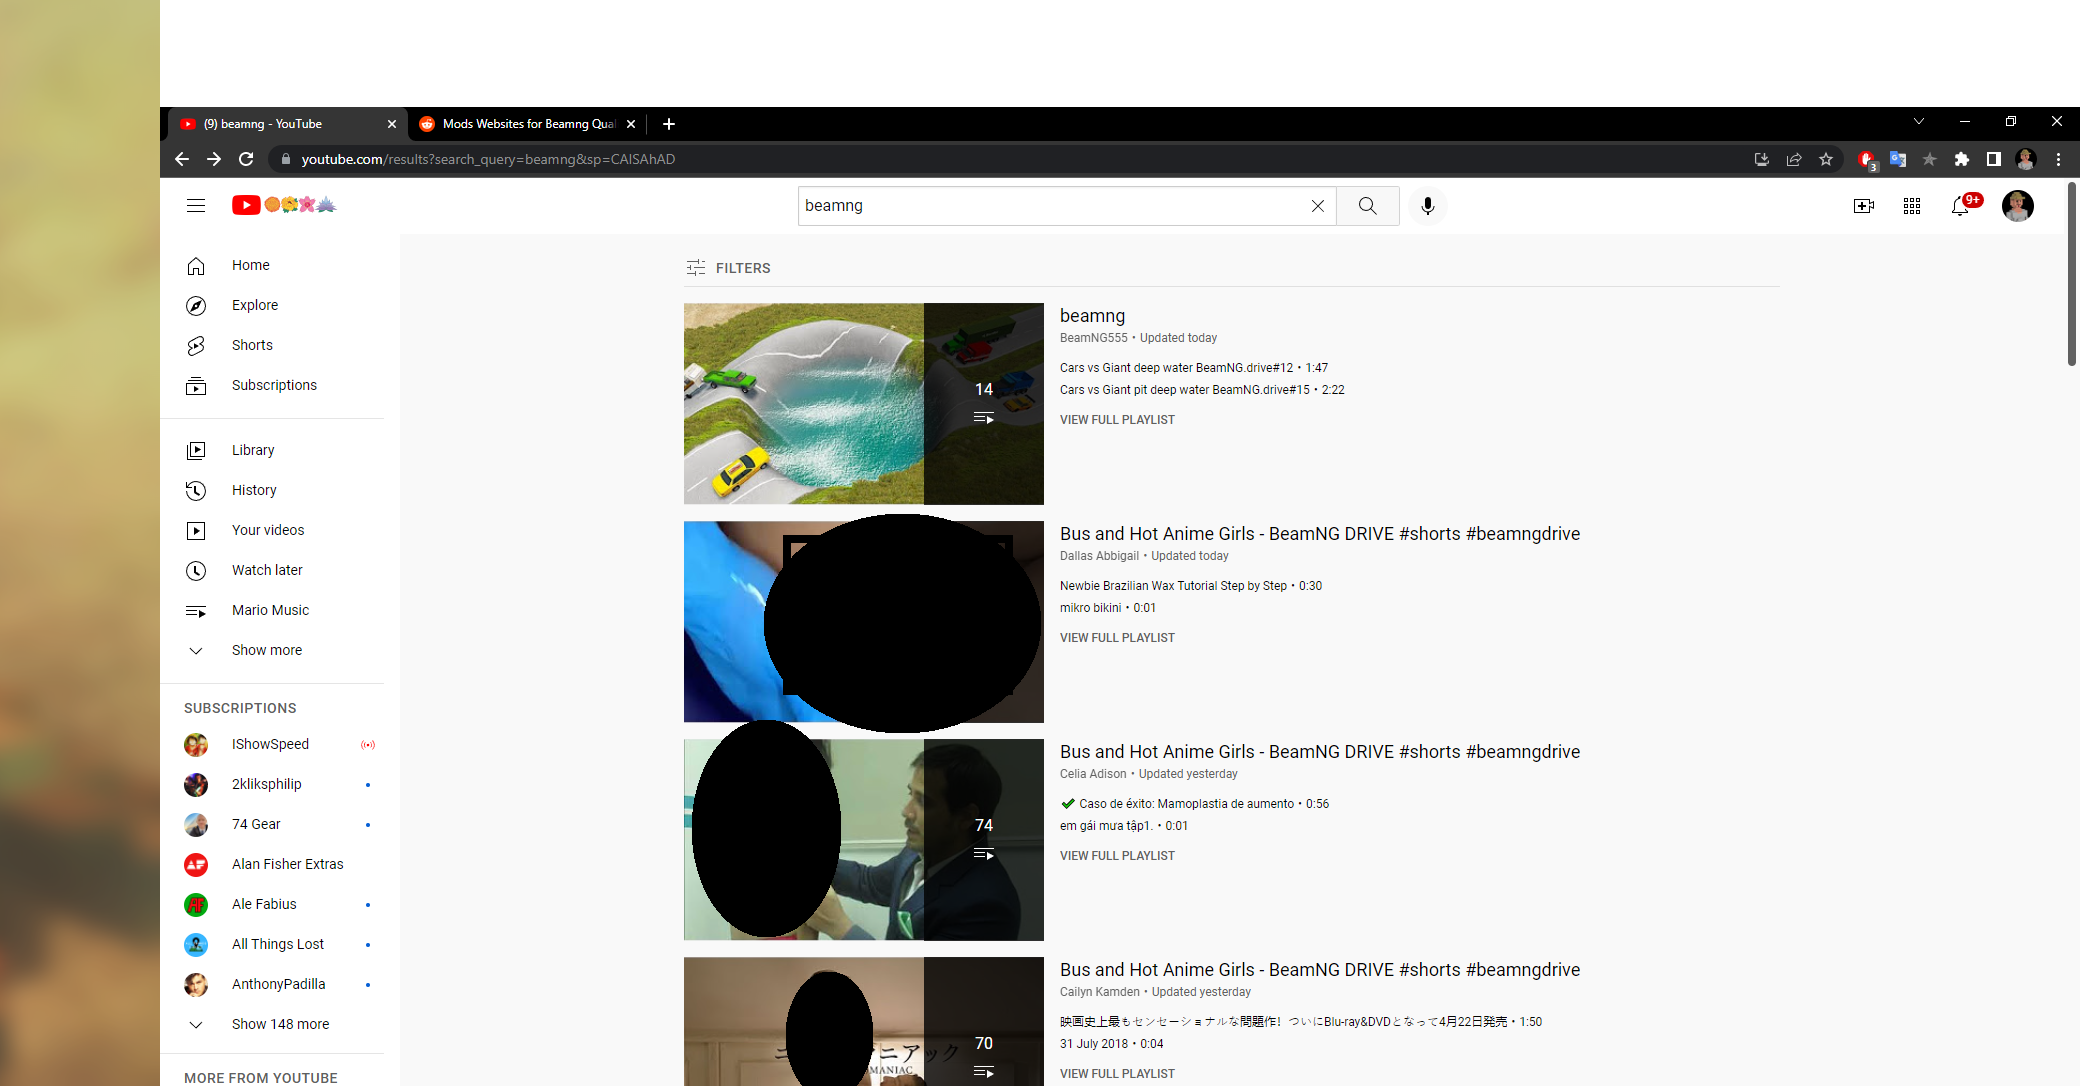Toggle the browser side panel icon
The width and height of the screenshot is (2080, 1086).
coord(1994,159)
